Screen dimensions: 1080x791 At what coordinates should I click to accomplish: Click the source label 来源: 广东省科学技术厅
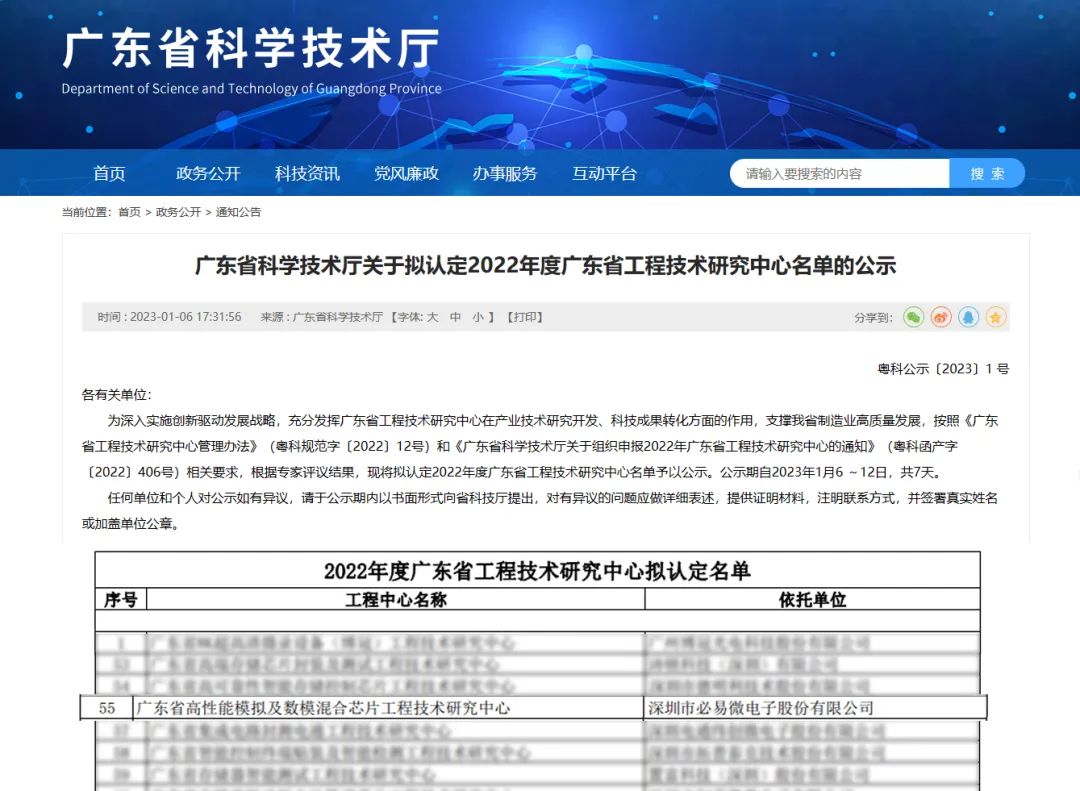(x=322, y=317)
